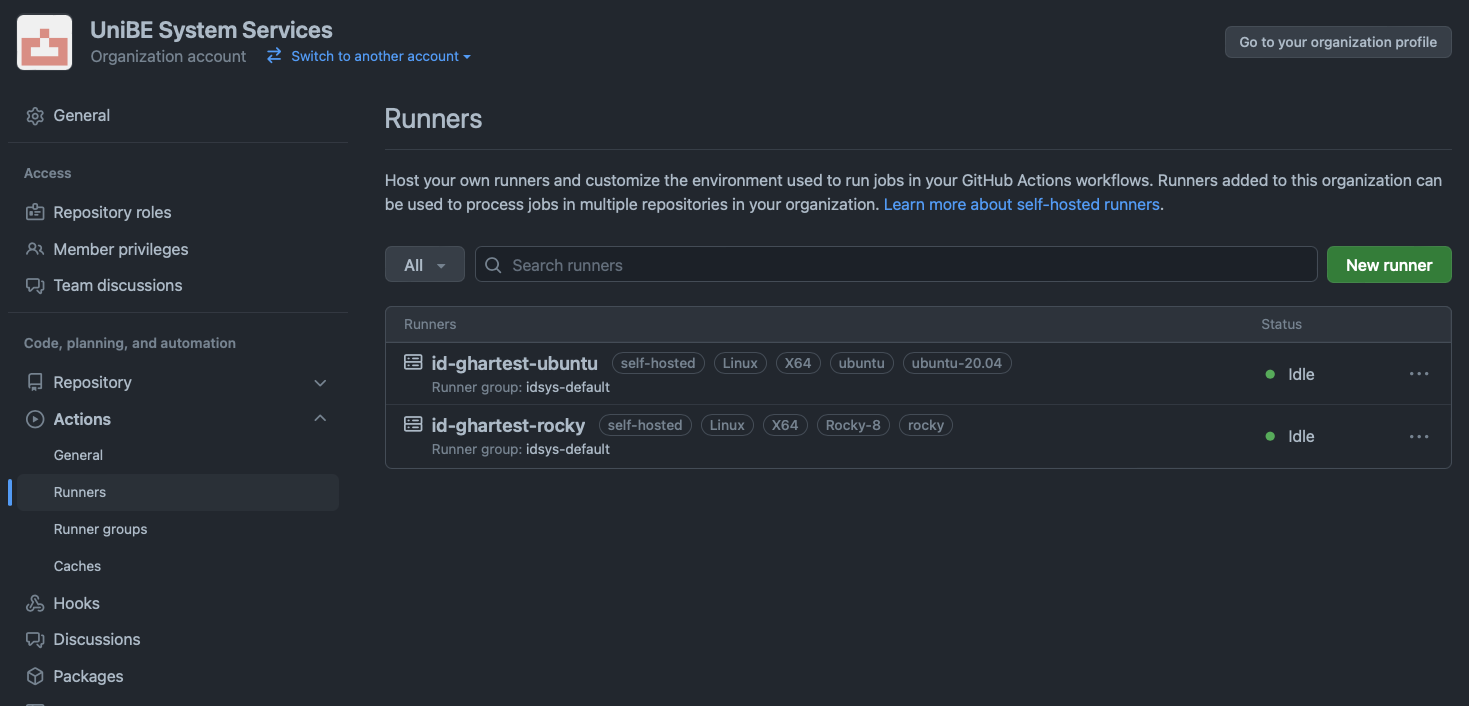Click the General gear icon in sidebar
The image size is (1469, 706).
35,116
